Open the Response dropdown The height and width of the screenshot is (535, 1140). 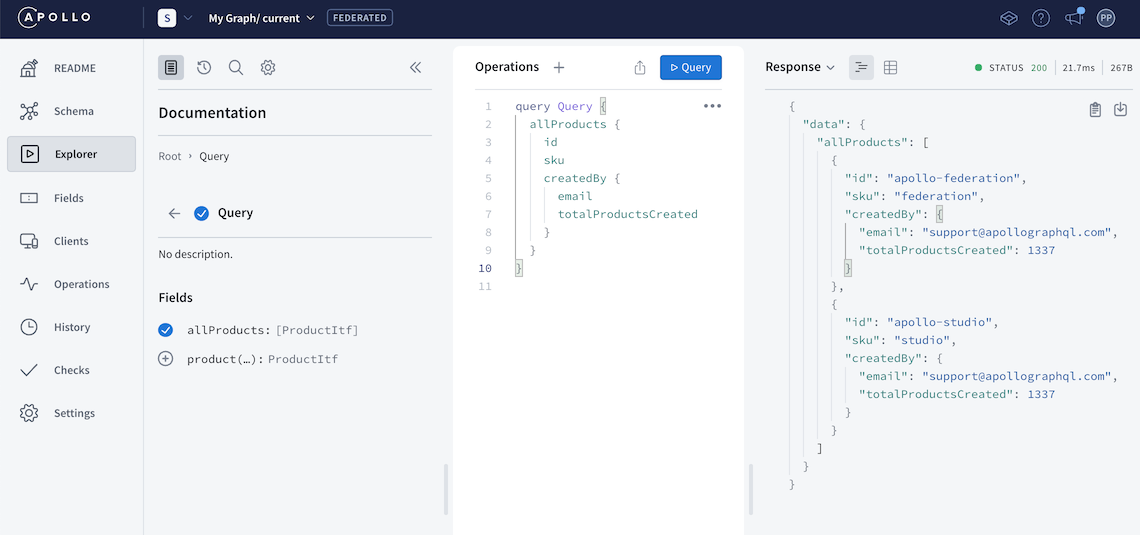800,67
